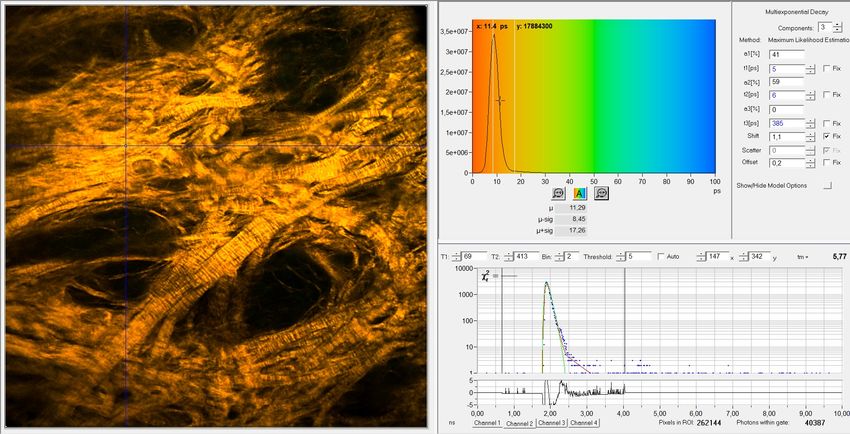Image resolution: width=850 pixels, height=434 pixels.
Task: Click the Components spinner arrows
Action: coord(838,27)
